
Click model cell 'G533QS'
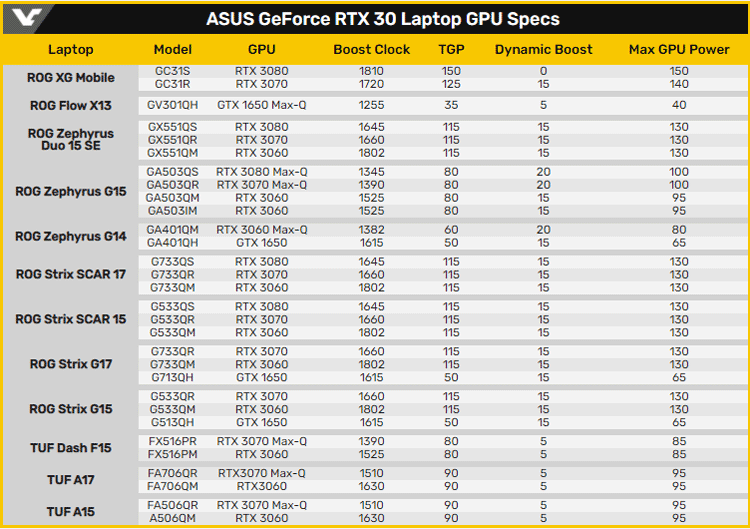click(x=173, y=307)
